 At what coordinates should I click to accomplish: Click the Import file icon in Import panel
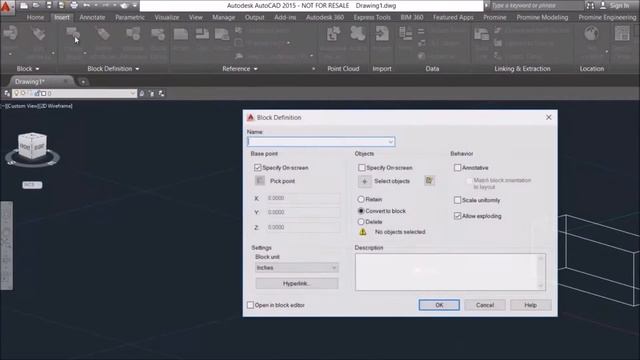(382, 34)
